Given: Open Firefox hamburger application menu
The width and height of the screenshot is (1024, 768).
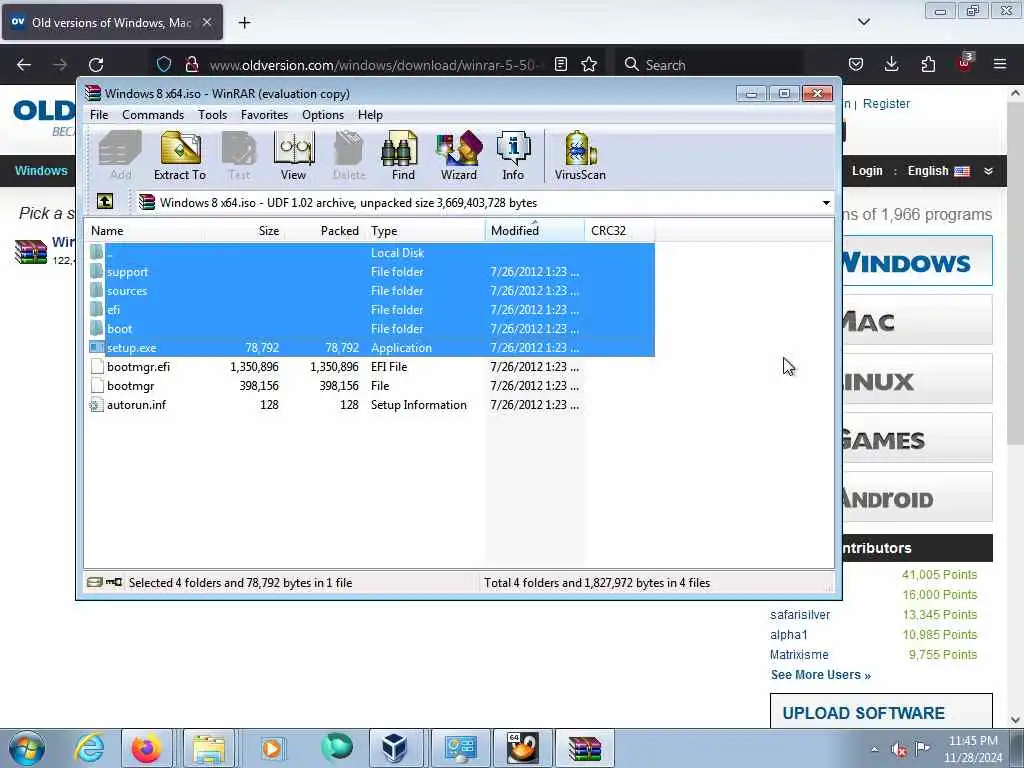Looking at the screenshot, I should (x=1000, y=65).
